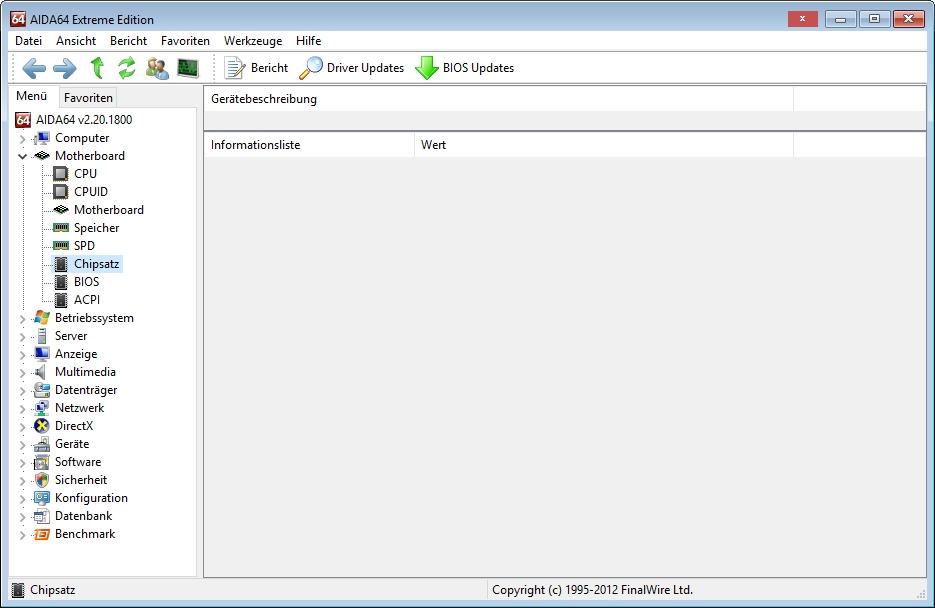This screenshot has width=935, height=608.
Task: Open the Favoriten menu
Action: (x=185, y=41)
